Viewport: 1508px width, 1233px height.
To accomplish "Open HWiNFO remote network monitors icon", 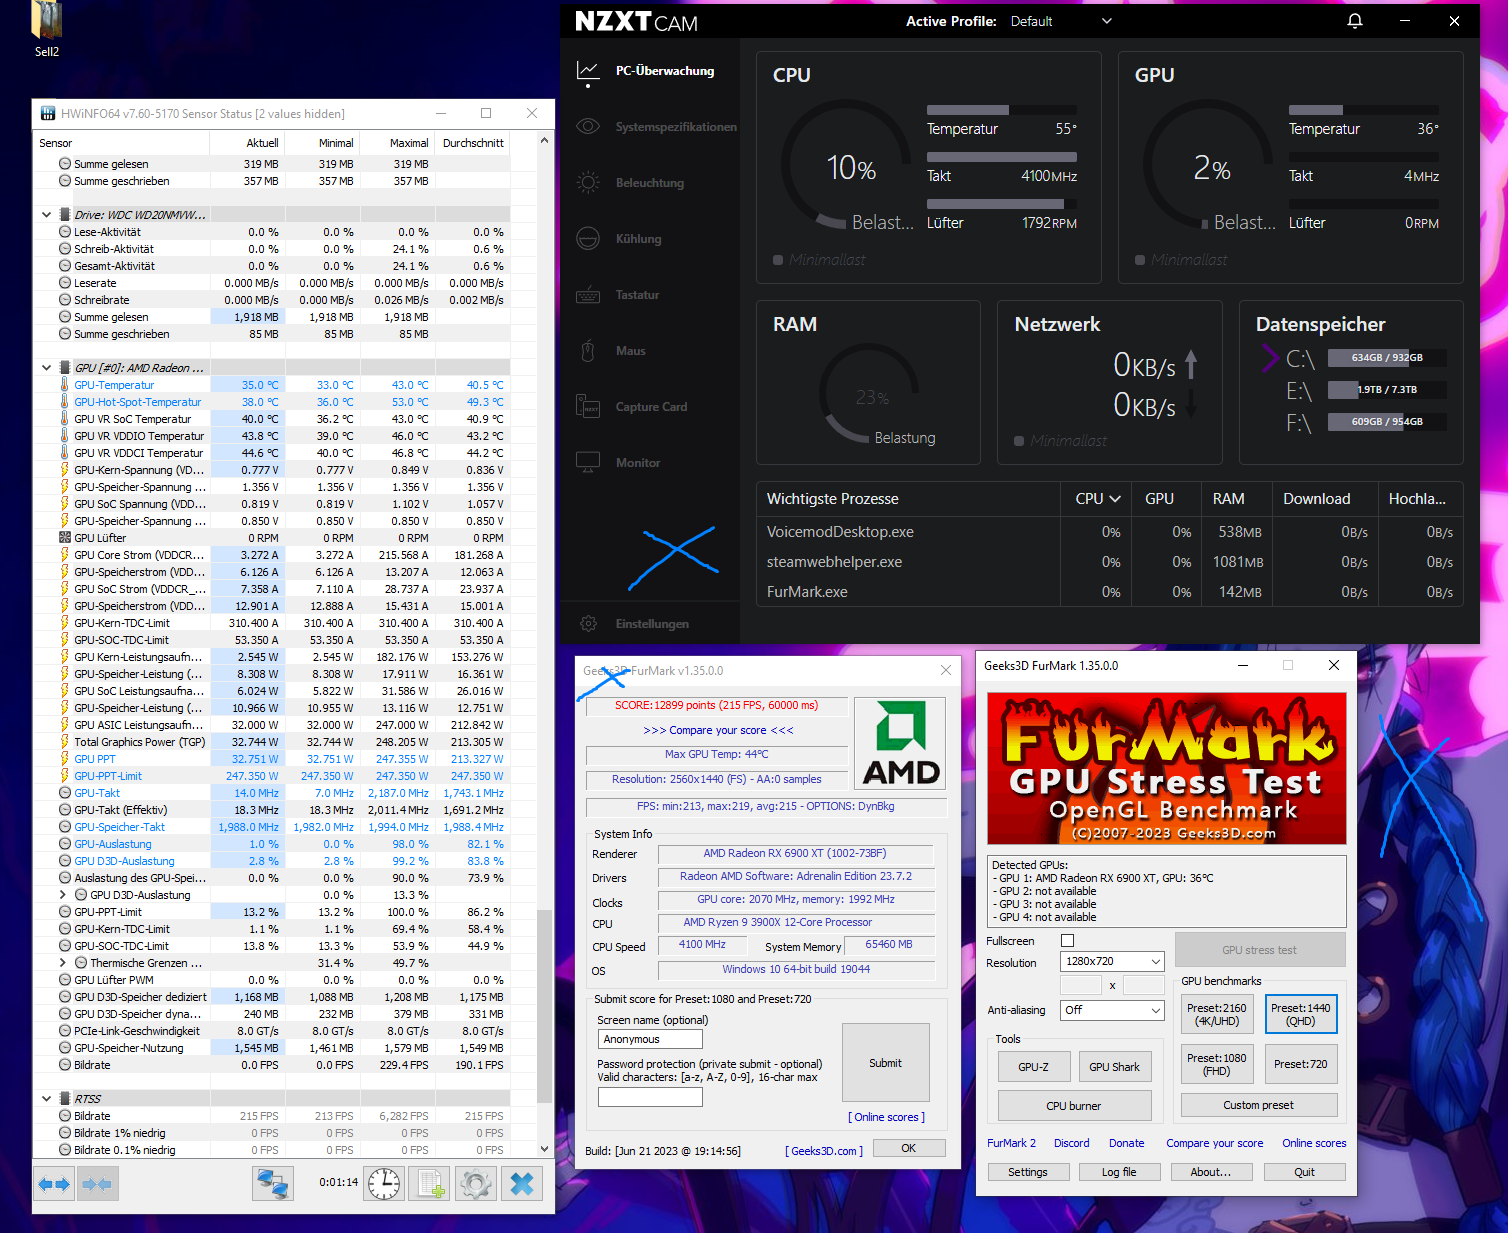I will coord(272,1184).
